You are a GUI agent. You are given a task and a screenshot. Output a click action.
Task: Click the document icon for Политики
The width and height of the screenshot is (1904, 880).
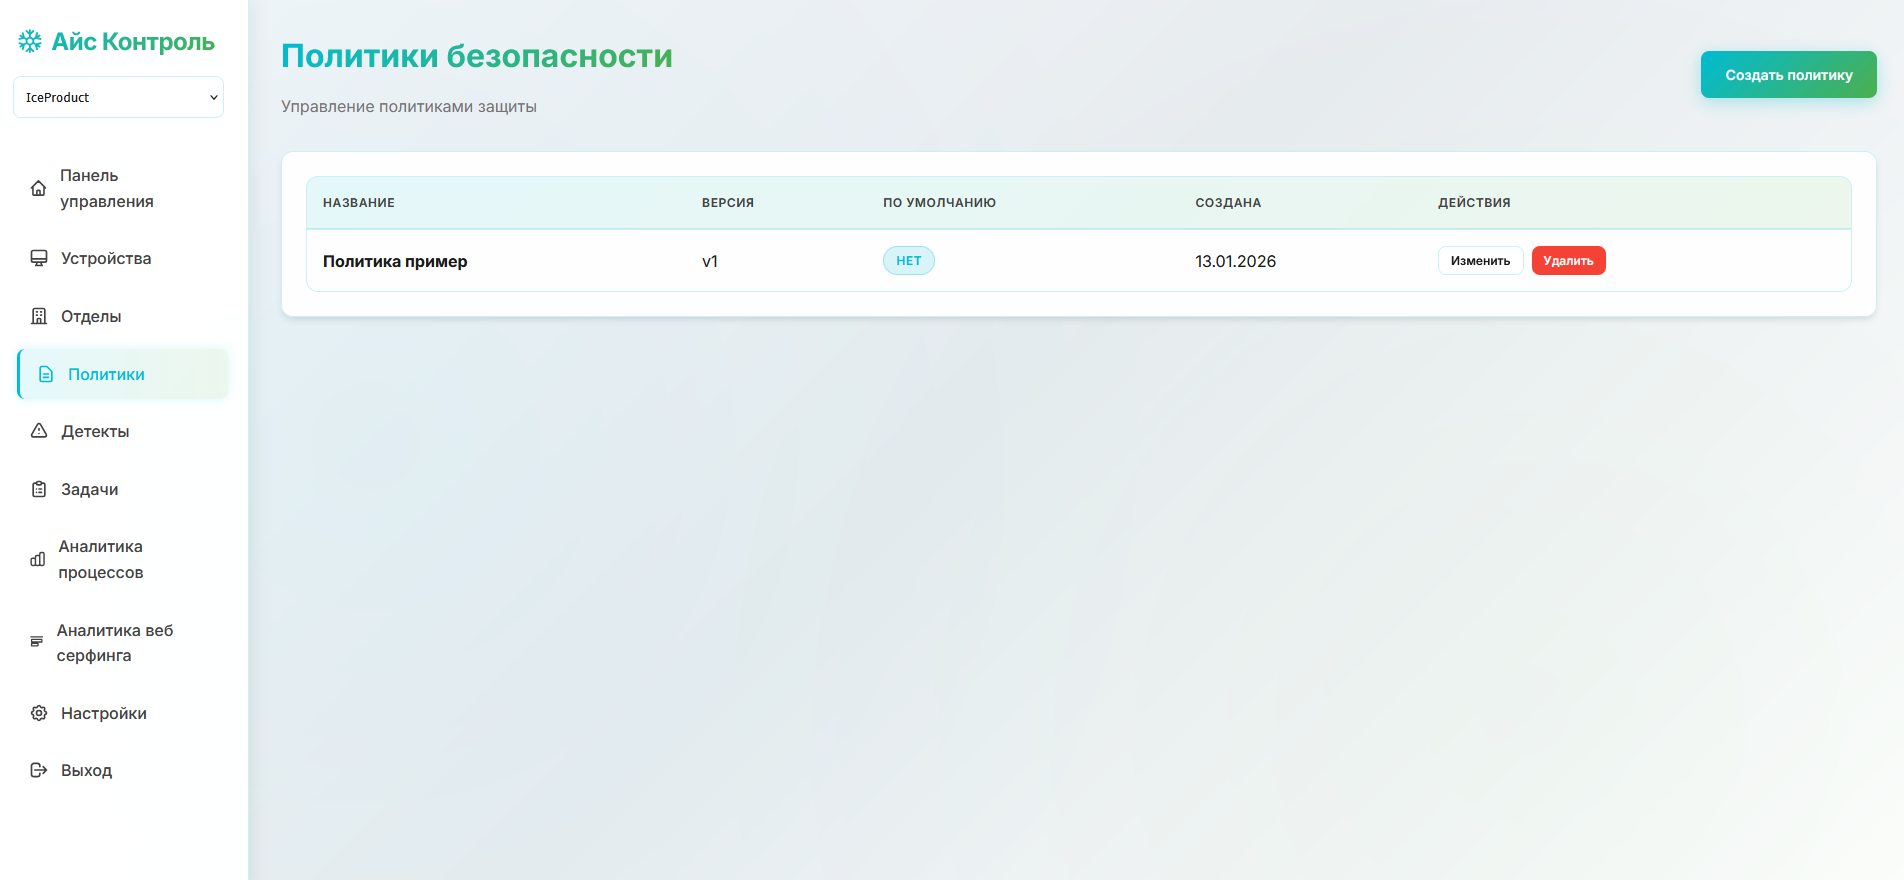(x=46, y=374)
